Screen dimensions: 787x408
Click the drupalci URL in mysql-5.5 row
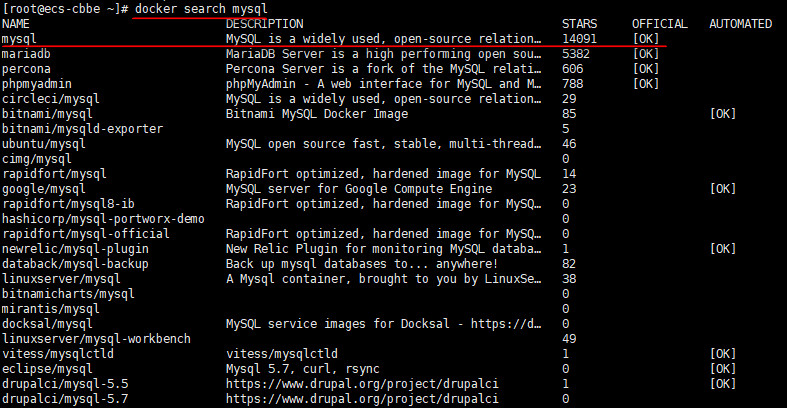pos(362,384)
